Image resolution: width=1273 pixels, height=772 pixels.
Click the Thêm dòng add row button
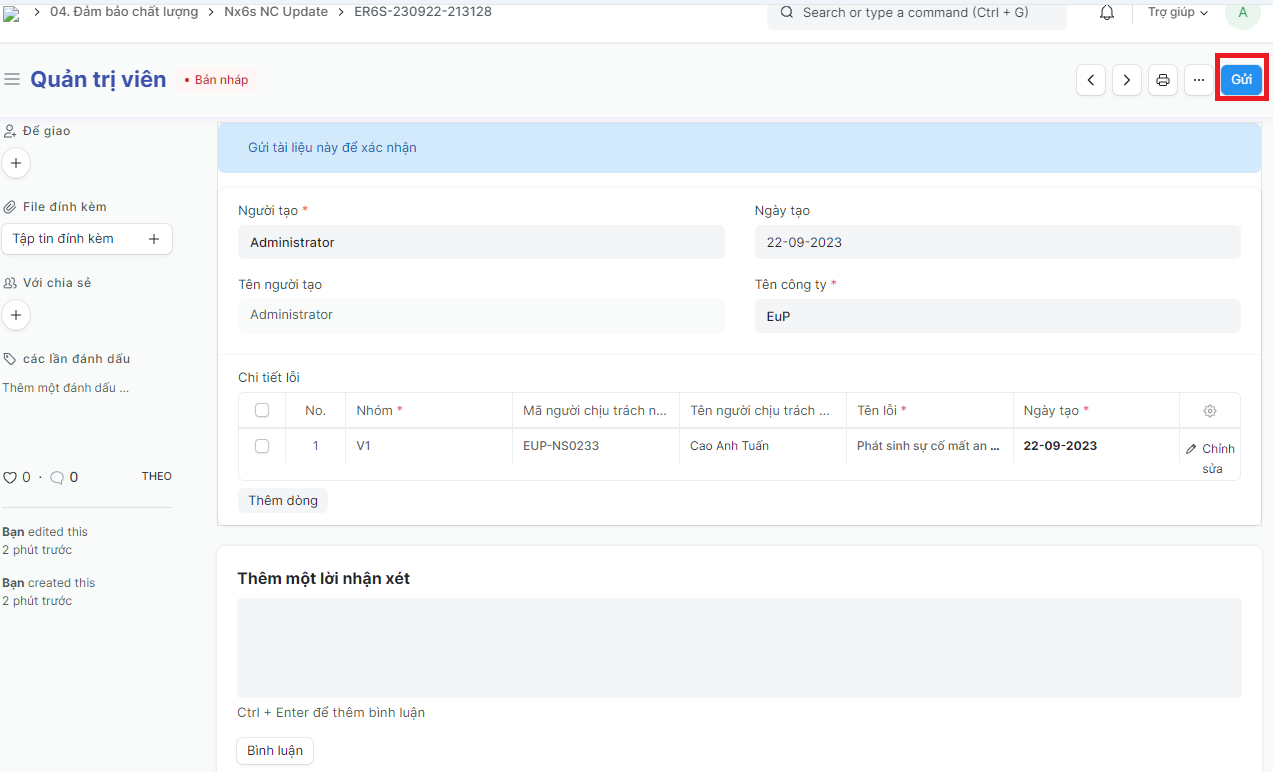click(283, 501)
